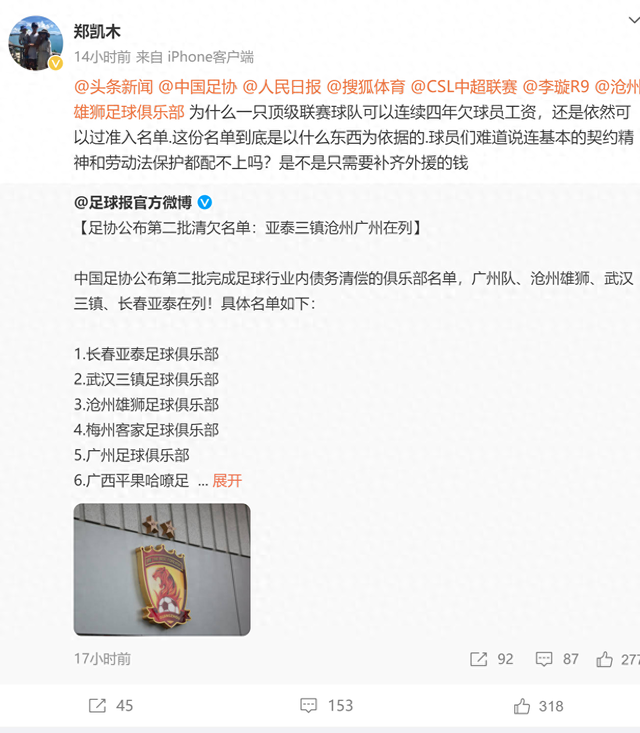Click the blue verified badge beside 足球报官方微博
The height and width of the screenshot is (733, 640).
point(205,202)
